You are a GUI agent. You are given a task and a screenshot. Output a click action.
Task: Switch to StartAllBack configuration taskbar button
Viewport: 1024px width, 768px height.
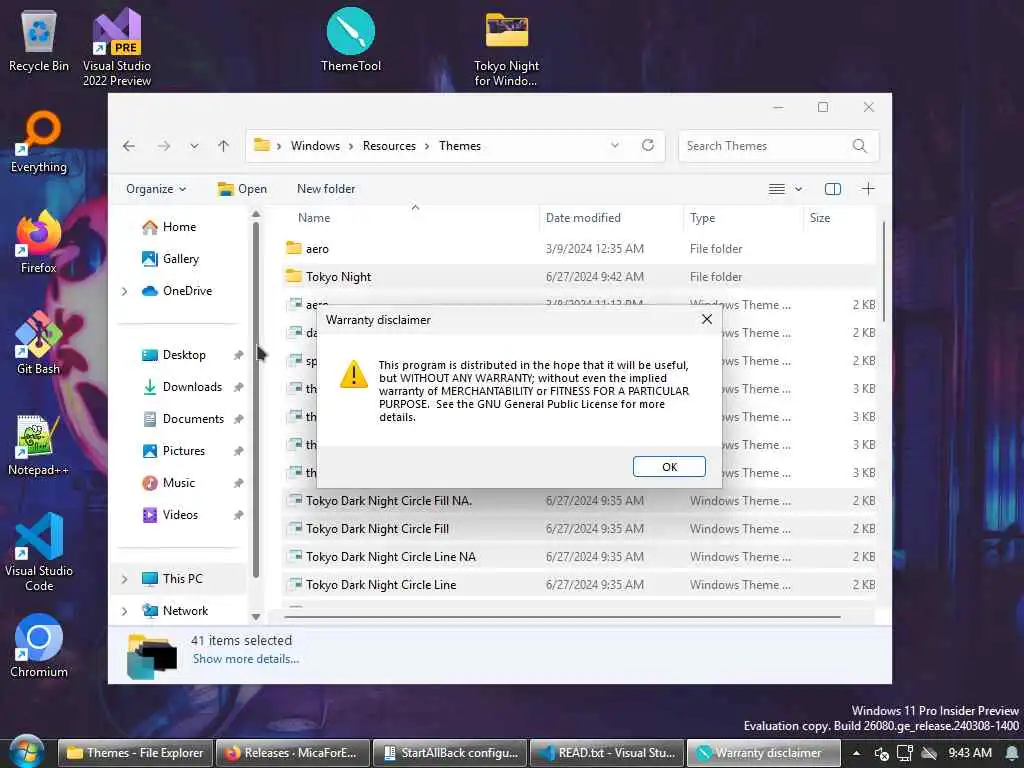coord(450,753)
